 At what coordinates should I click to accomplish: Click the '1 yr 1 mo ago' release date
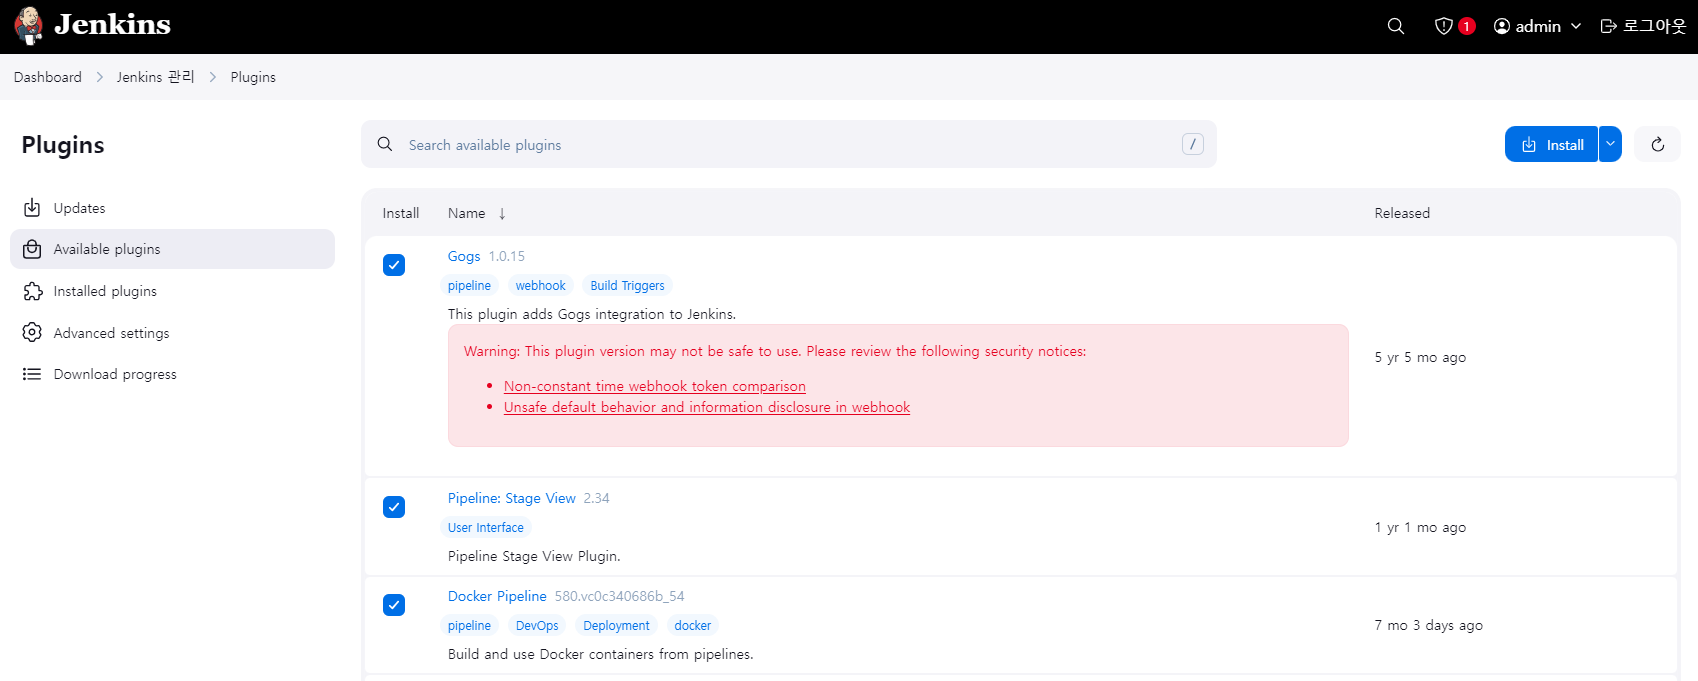coord(1420,527)
